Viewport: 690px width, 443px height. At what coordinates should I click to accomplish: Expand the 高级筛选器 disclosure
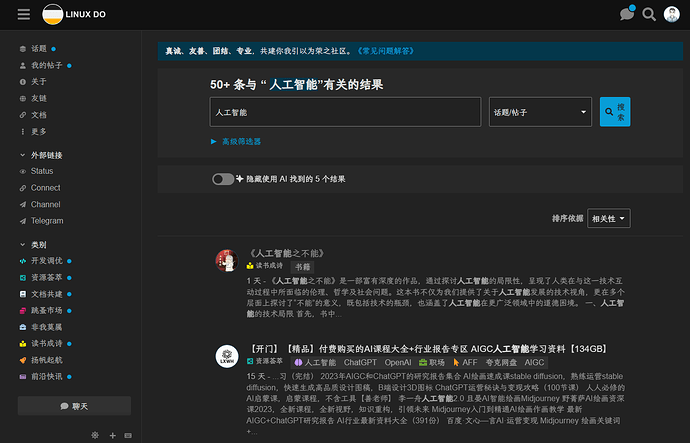(x=236, y=141)
